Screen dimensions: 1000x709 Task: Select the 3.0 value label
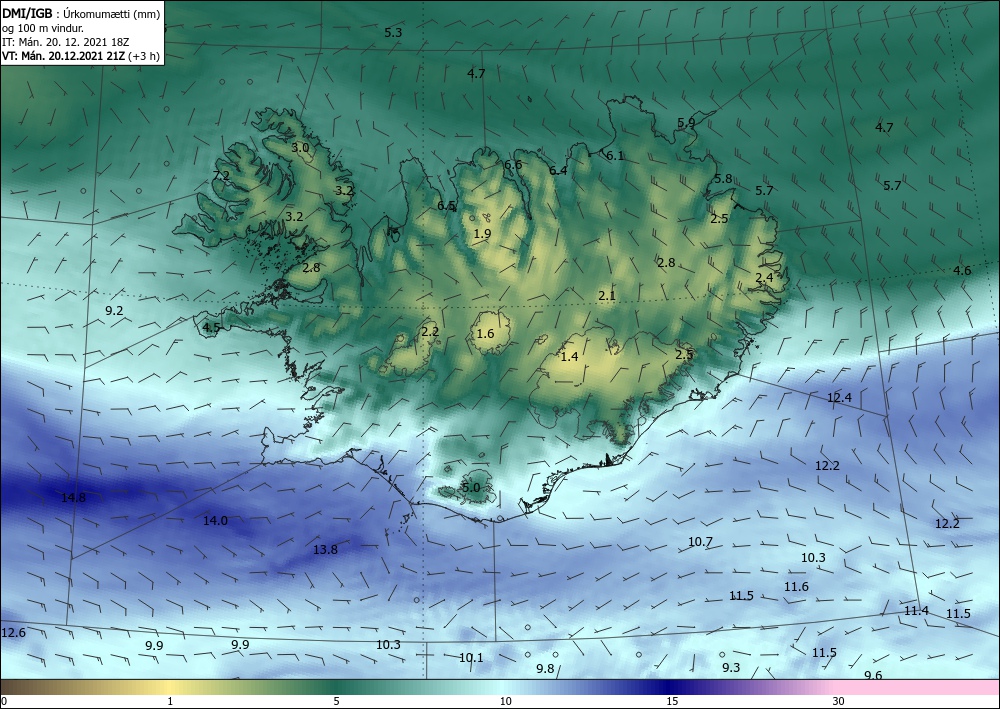tap(300, 148)
